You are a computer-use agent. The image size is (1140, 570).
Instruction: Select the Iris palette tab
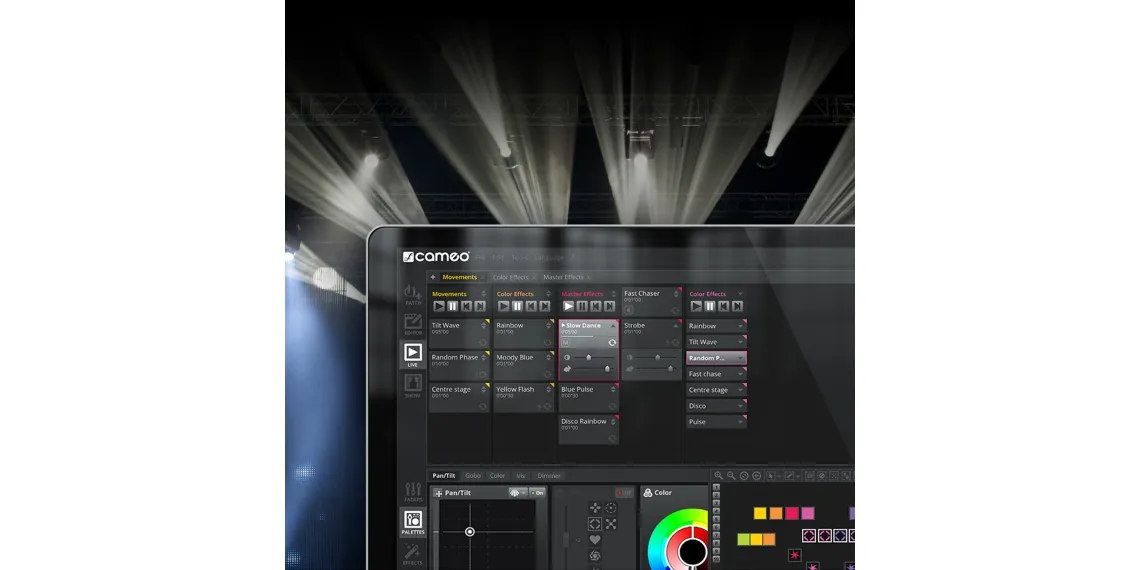pyautogui.click(x=521, y=475)
